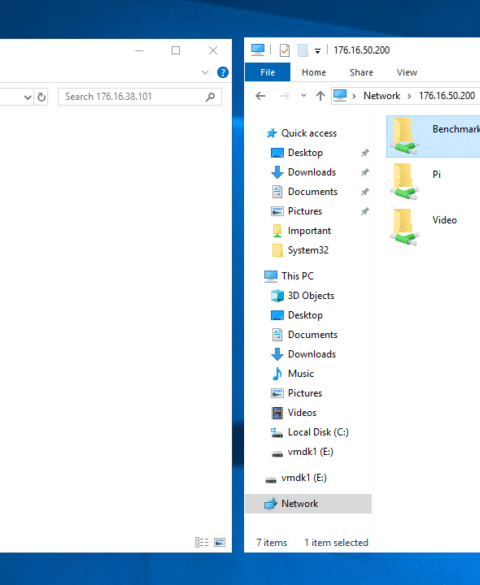This screenshot has height=585, width=480.
Task: Open vmdk1 (E:) under This PC
Action: point(310,451)
